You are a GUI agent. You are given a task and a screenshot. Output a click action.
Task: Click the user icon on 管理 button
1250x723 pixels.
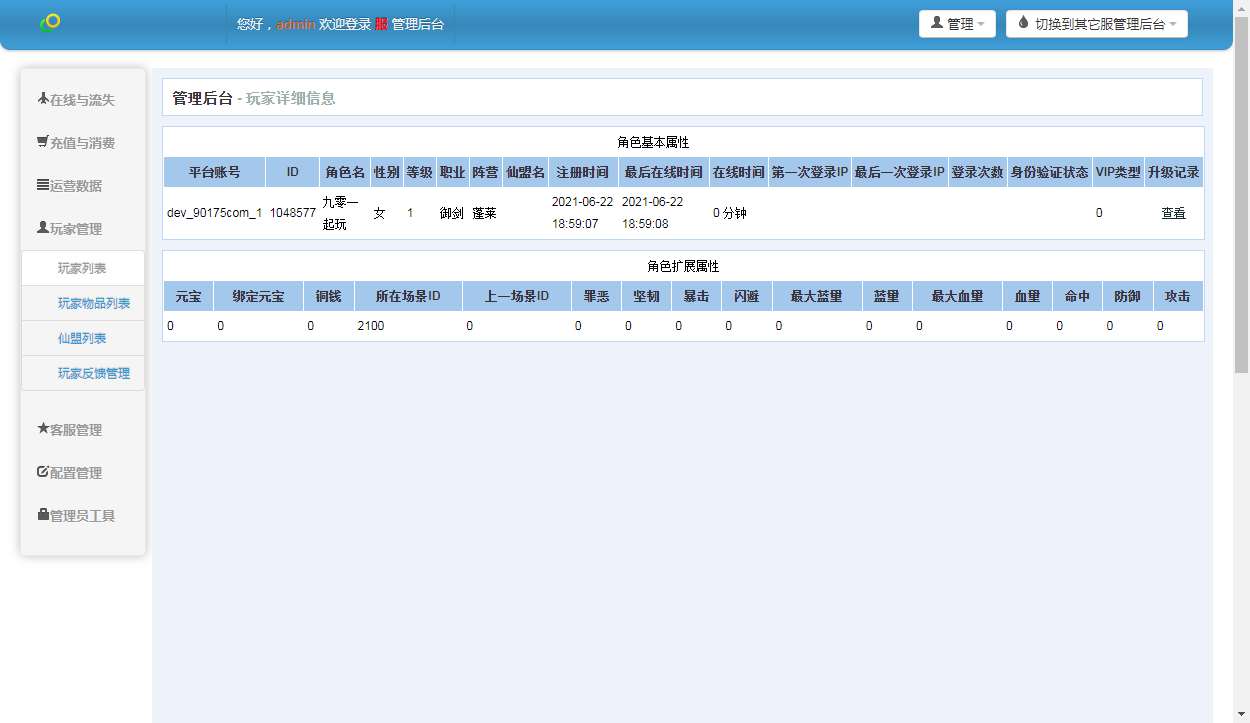[x=938, y=23]
